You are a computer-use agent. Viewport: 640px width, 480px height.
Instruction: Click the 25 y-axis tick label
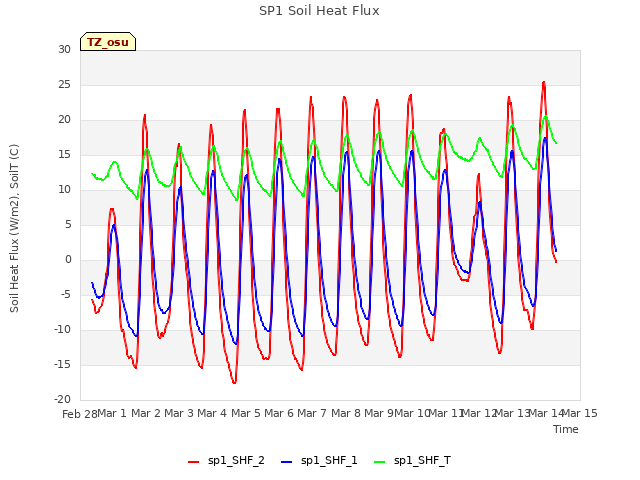[x=64, y=84]
